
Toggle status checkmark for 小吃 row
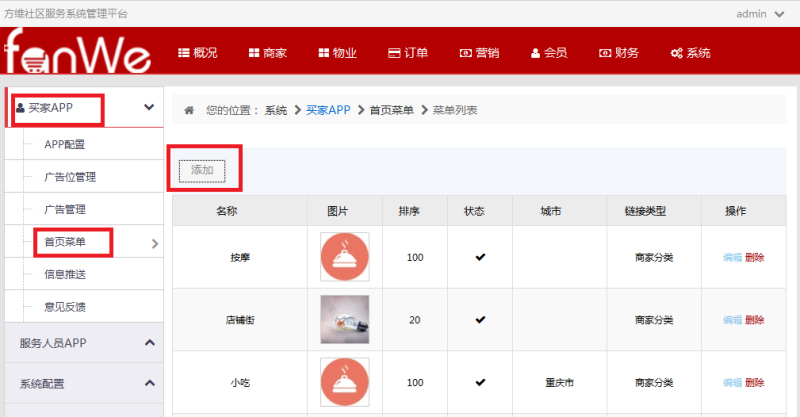point(480,382)
